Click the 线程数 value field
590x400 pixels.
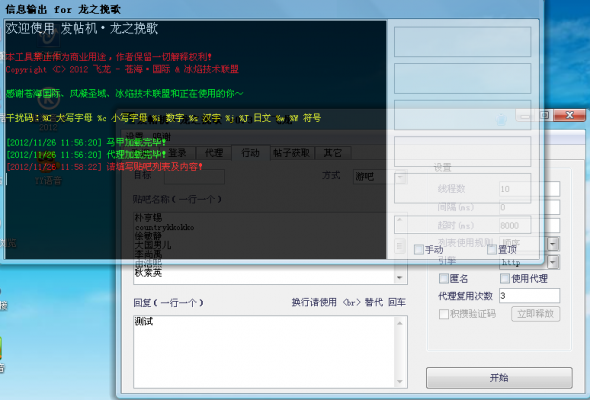point(529,189)
